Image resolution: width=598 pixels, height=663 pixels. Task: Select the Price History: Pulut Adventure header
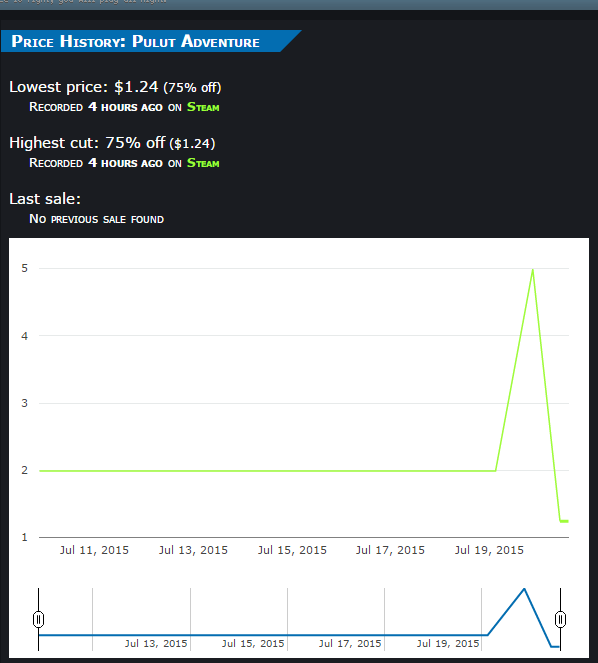point(135,41)
